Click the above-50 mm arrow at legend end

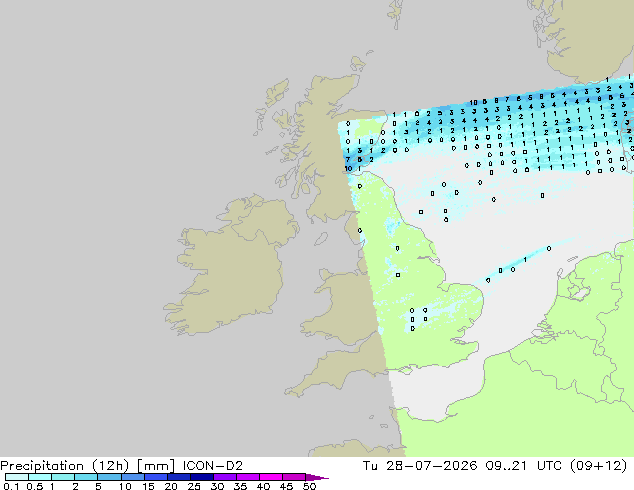pyautogui.click(x=317, y=477)
